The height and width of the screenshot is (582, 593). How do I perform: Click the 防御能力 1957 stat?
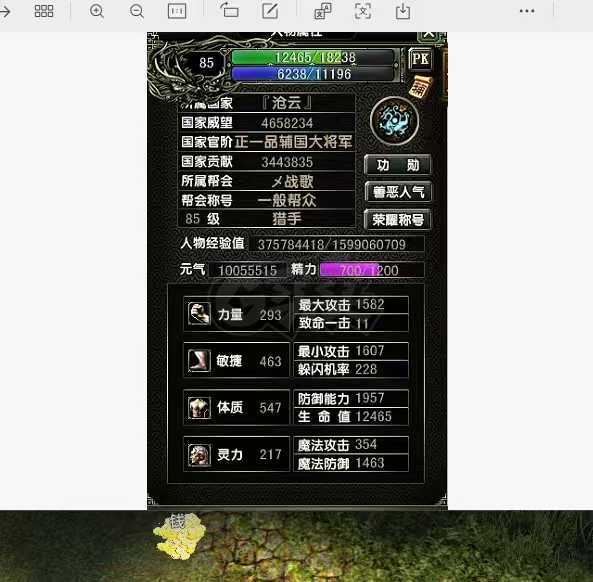point(351,398)
